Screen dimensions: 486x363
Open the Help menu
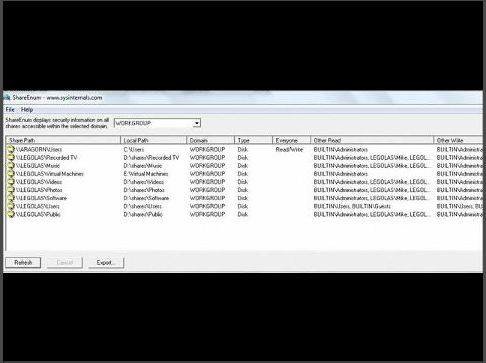pos(27,109)
